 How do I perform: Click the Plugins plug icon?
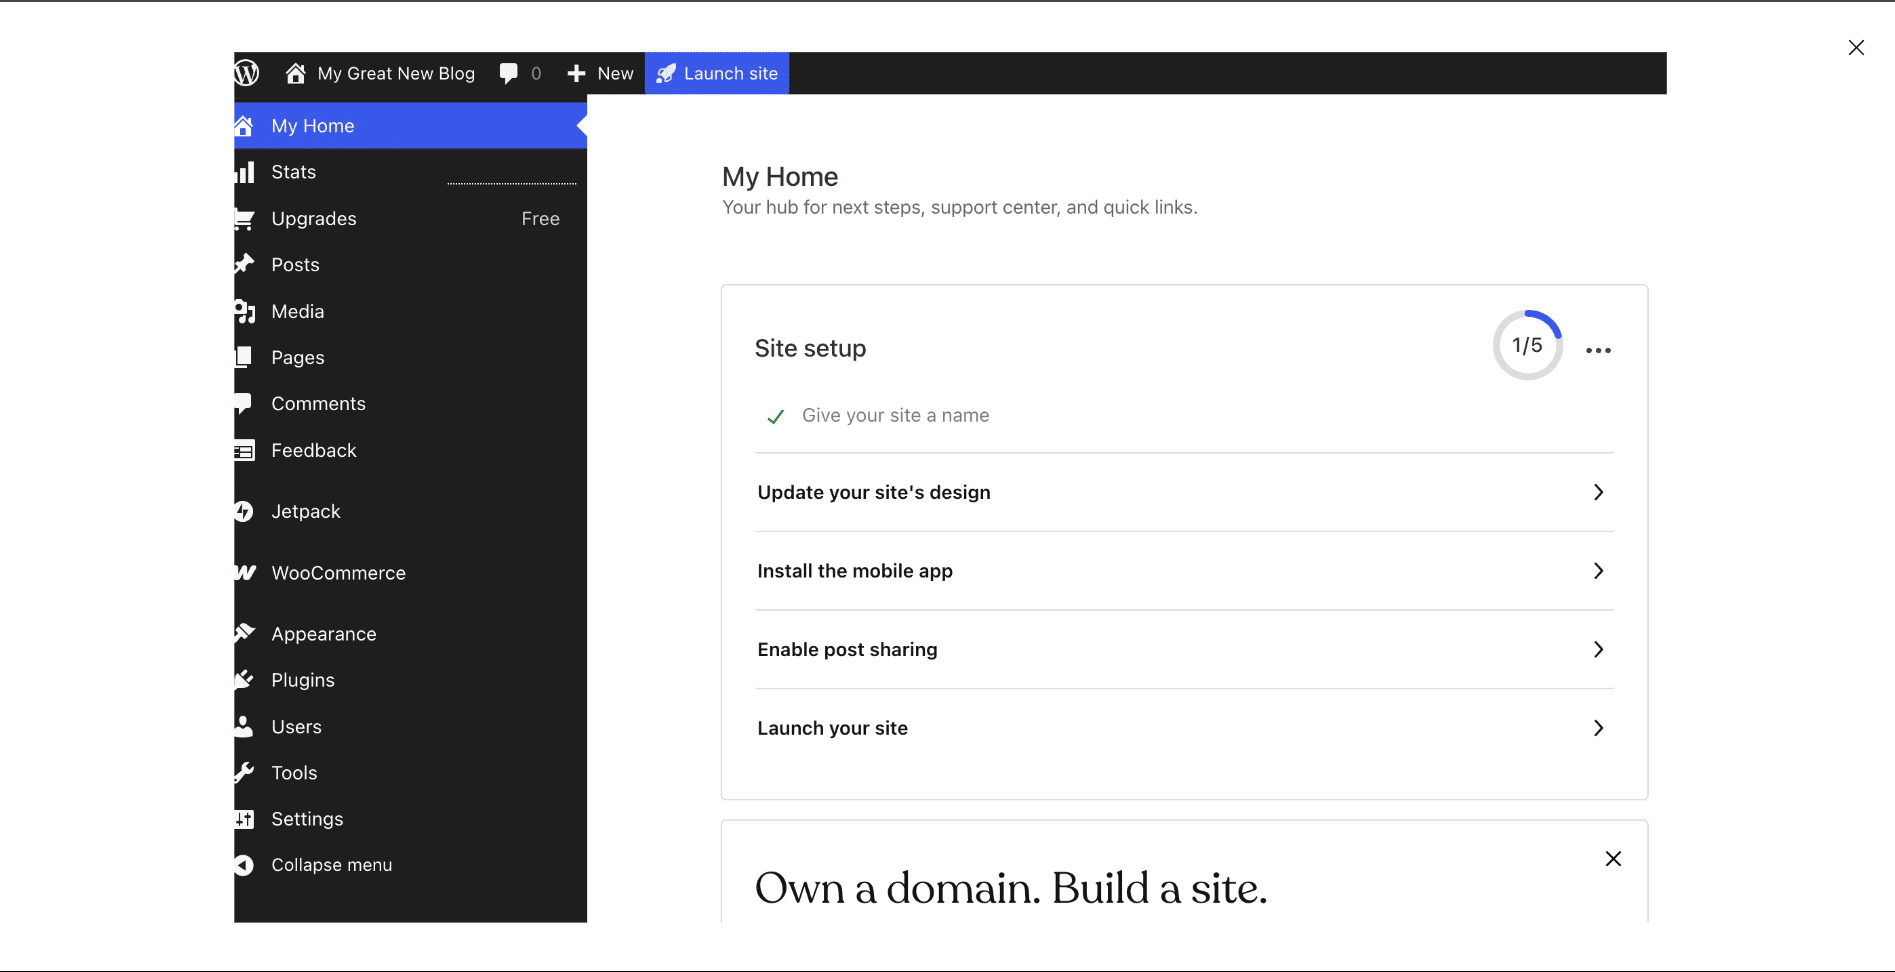pos(244,680)
